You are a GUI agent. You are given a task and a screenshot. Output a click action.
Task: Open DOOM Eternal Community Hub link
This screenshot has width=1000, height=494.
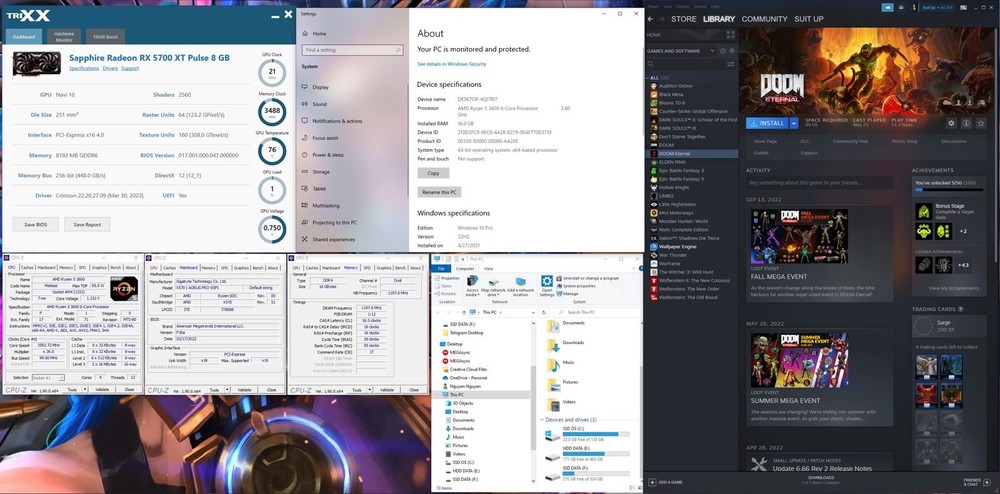click(x=850, y=142)
